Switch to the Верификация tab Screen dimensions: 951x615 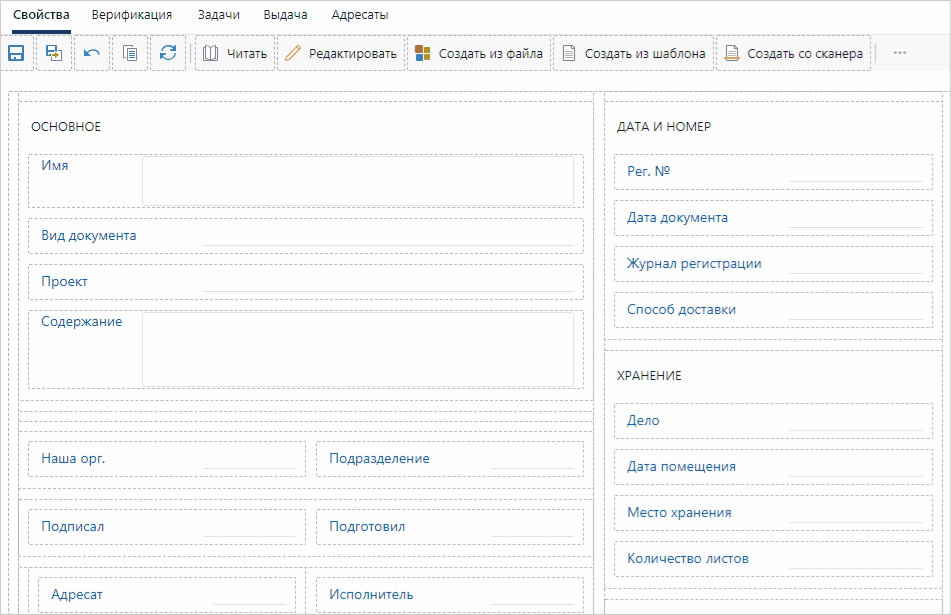(131, 15)
